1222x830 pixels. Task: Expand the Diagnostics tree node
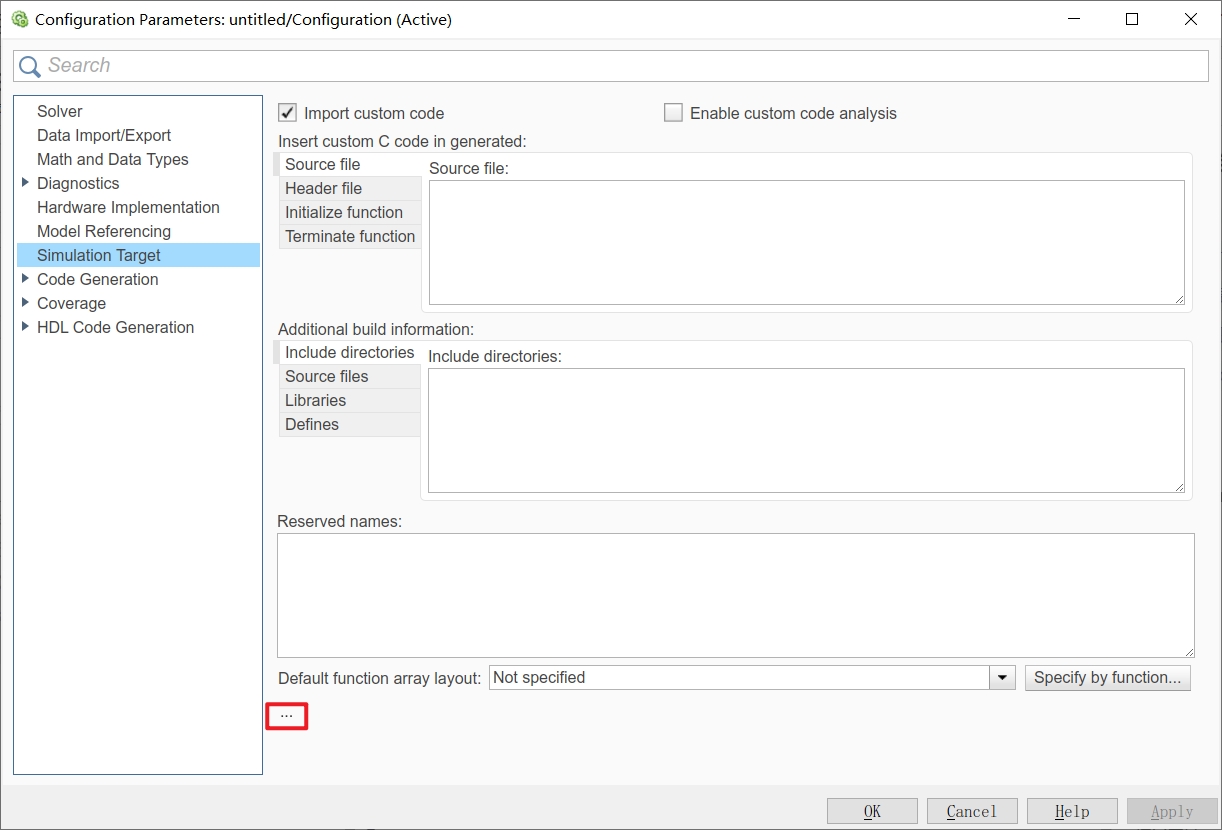[24, 183]
